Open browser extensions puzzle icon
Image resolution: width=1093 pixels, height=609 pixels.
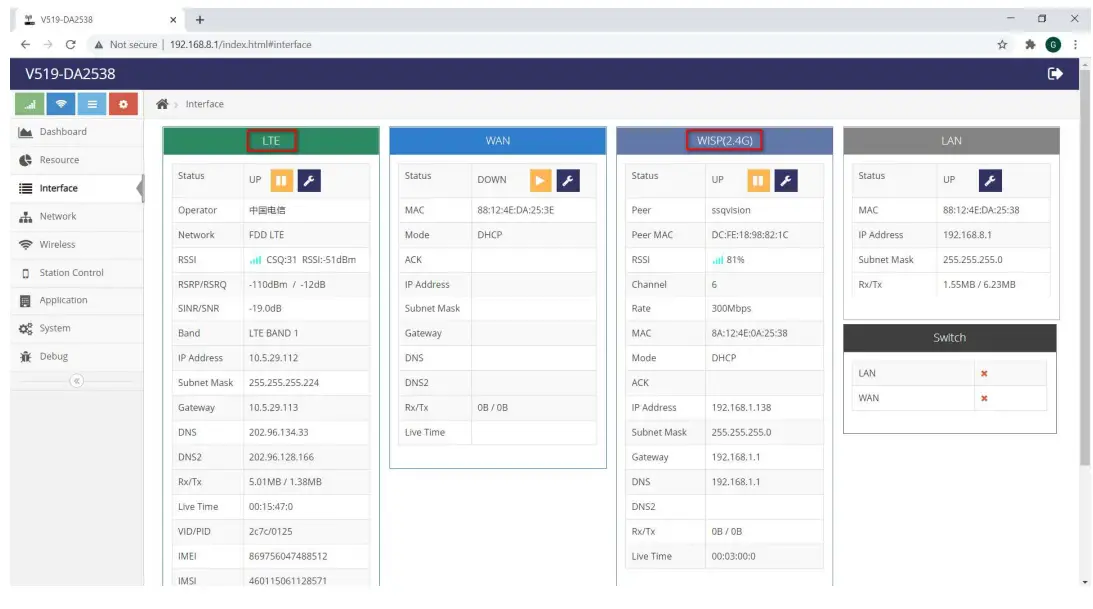pos(1030,45)
